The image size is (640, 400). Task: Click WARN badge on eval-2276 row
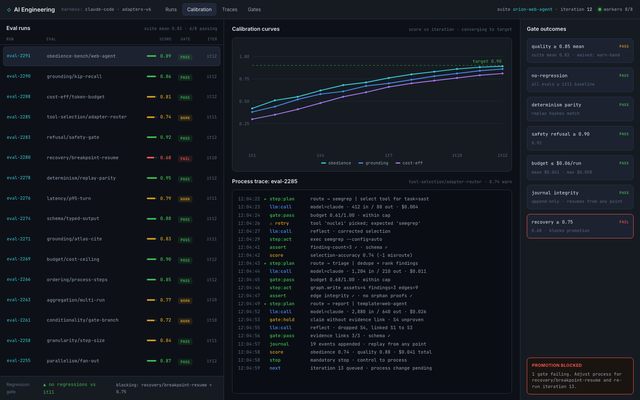click(x=185, y=199)
